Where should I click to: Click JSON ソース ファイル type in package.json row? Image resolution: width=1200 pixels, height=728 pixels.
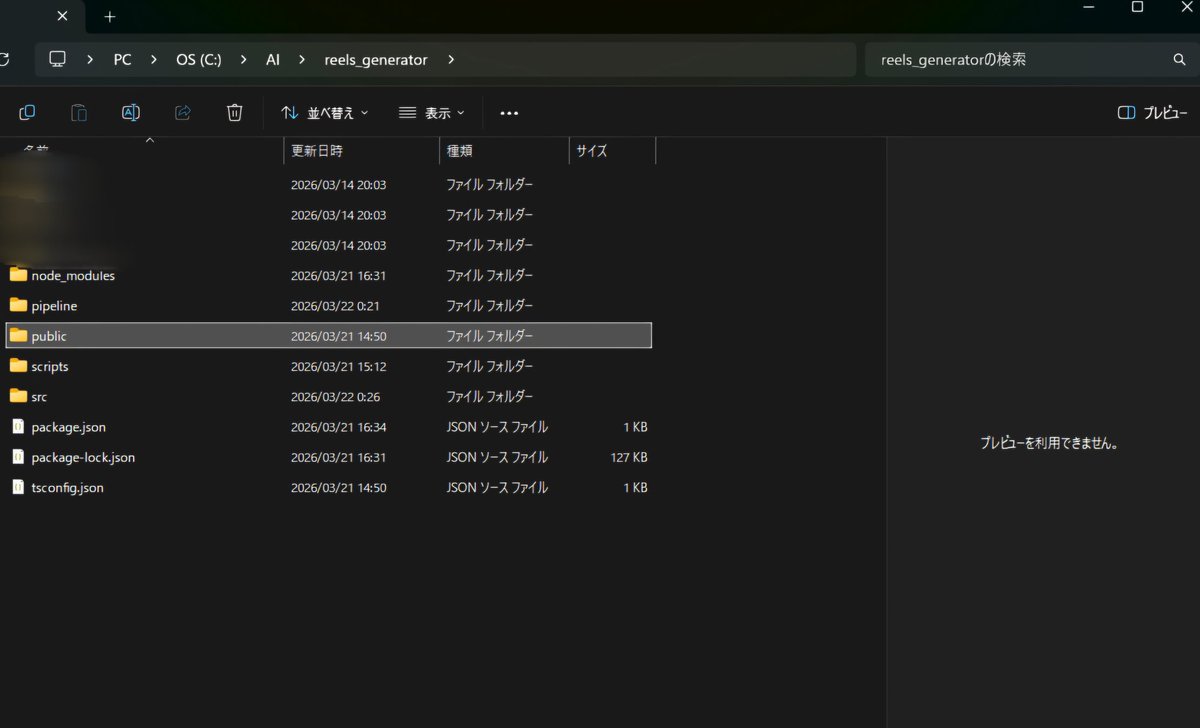[x=497, y=427]
